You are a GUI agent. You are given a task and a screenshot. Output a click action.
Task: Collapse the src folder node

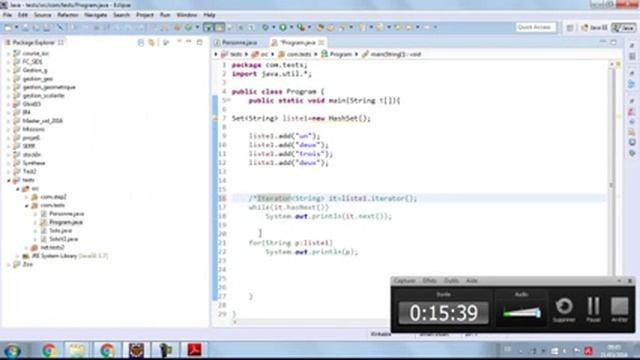18,189
